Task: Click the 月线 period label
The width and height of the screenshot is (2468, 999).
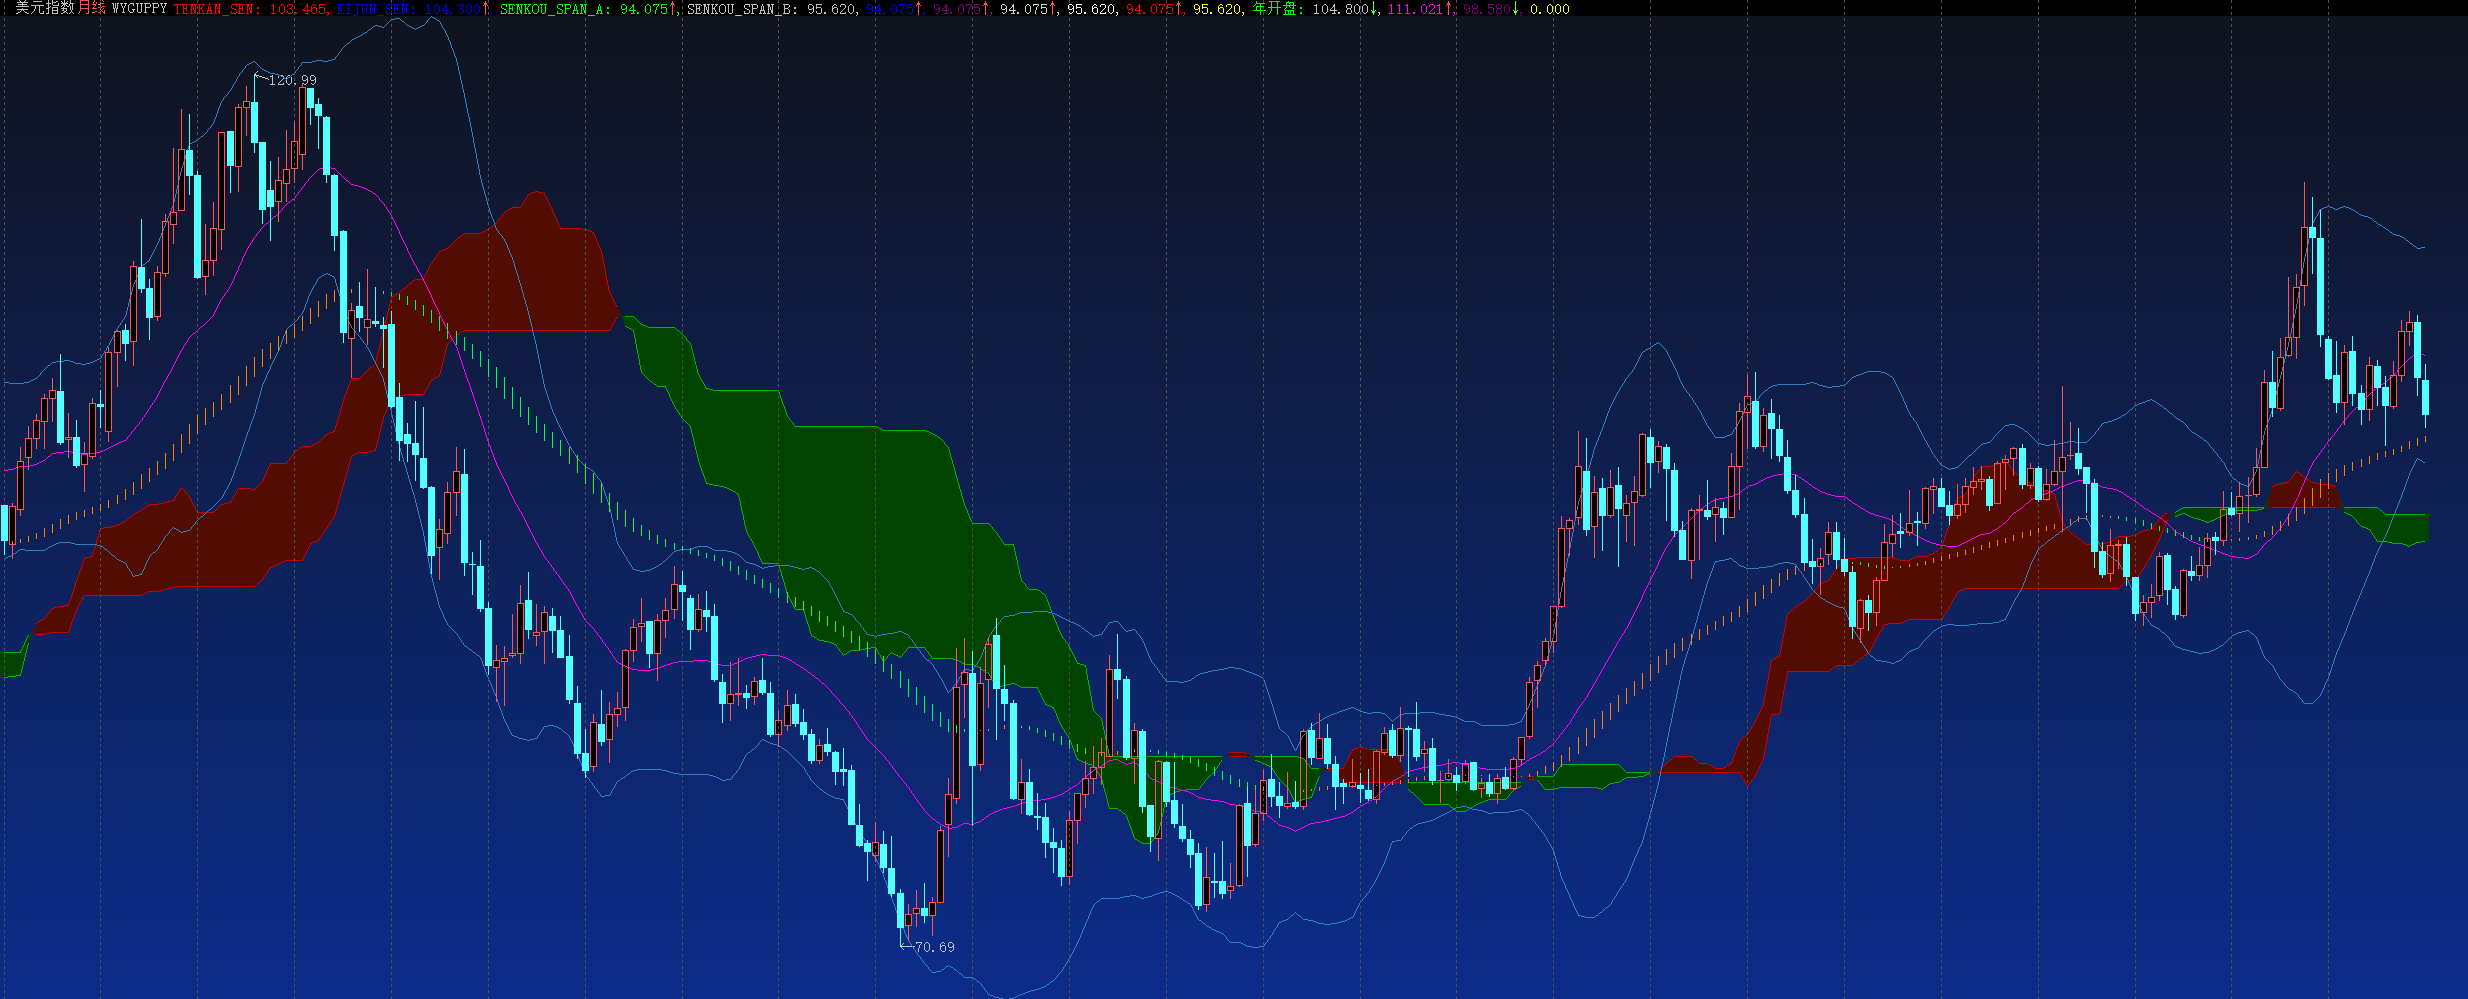Action: coord(92,9)
